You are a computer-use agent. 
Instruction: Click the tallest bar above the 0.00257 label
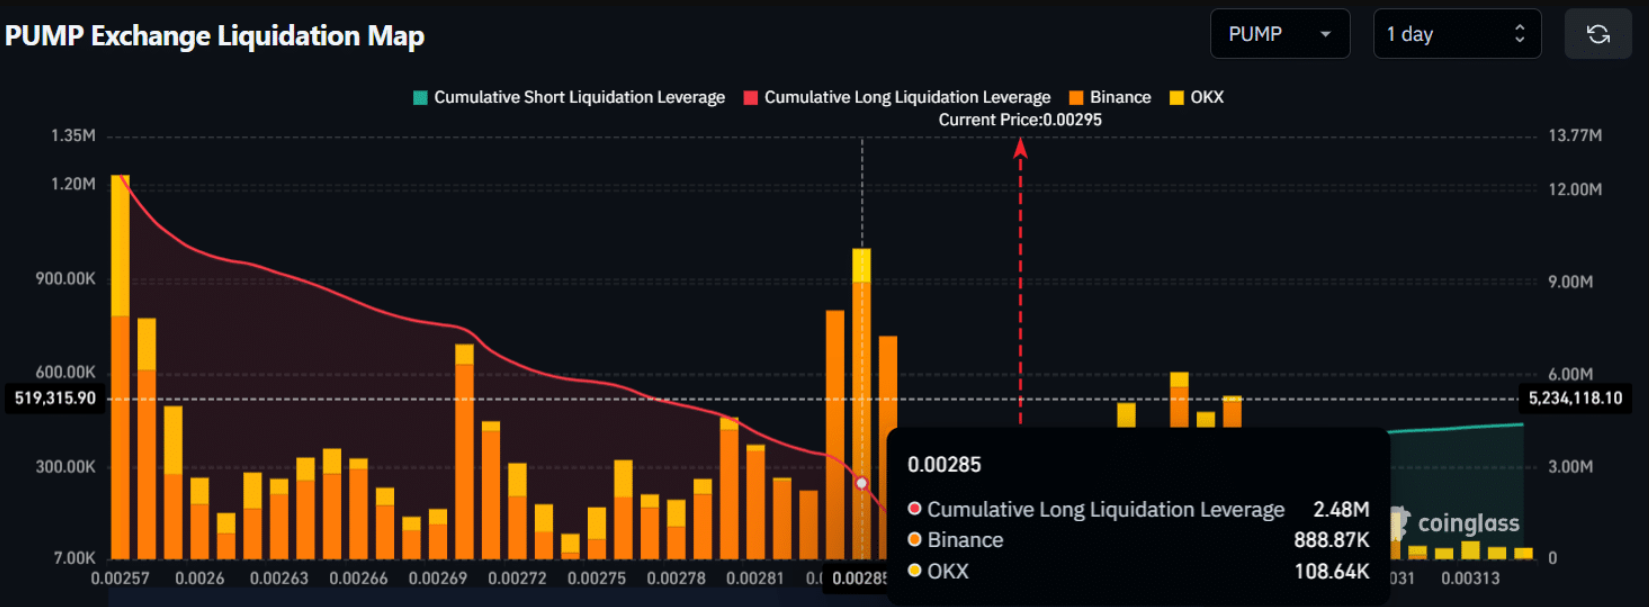click(x=120, y=367)
